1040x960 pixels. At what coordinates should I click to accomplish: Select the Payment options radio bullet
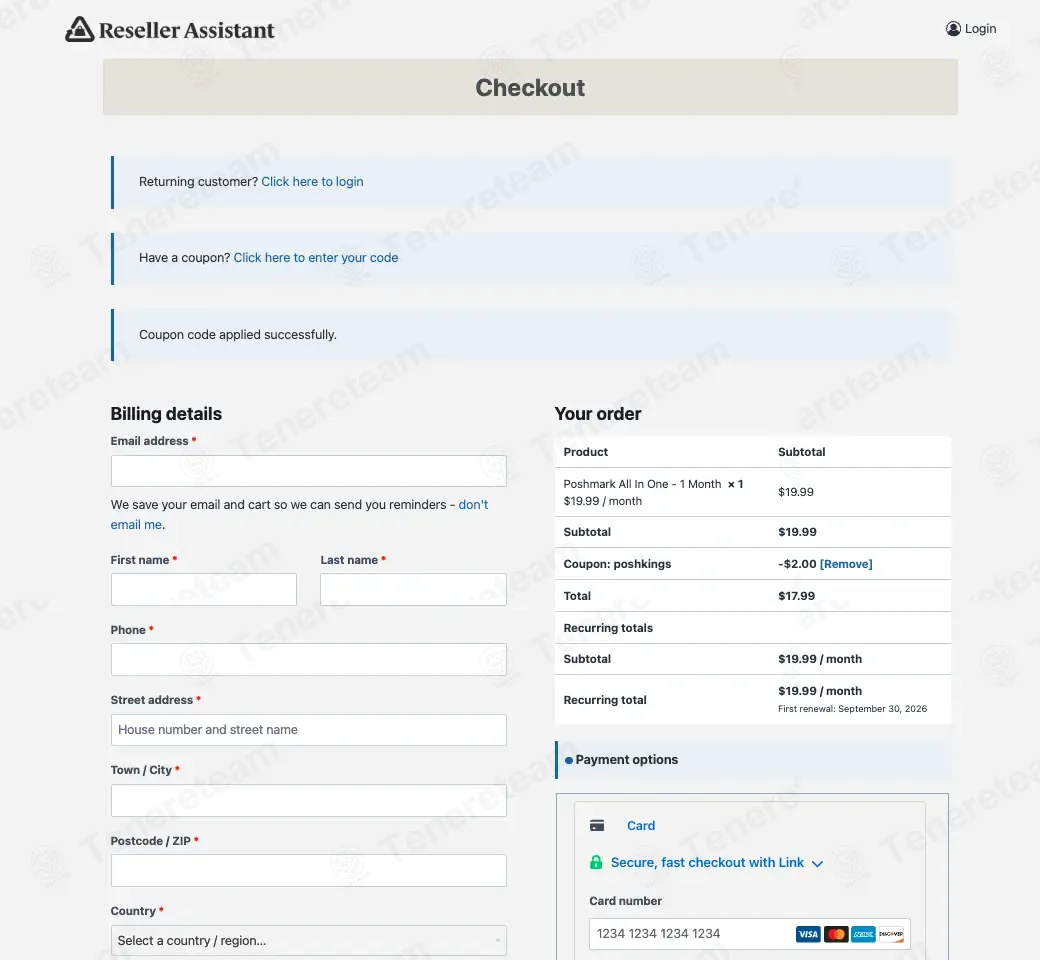coord(568,760)
